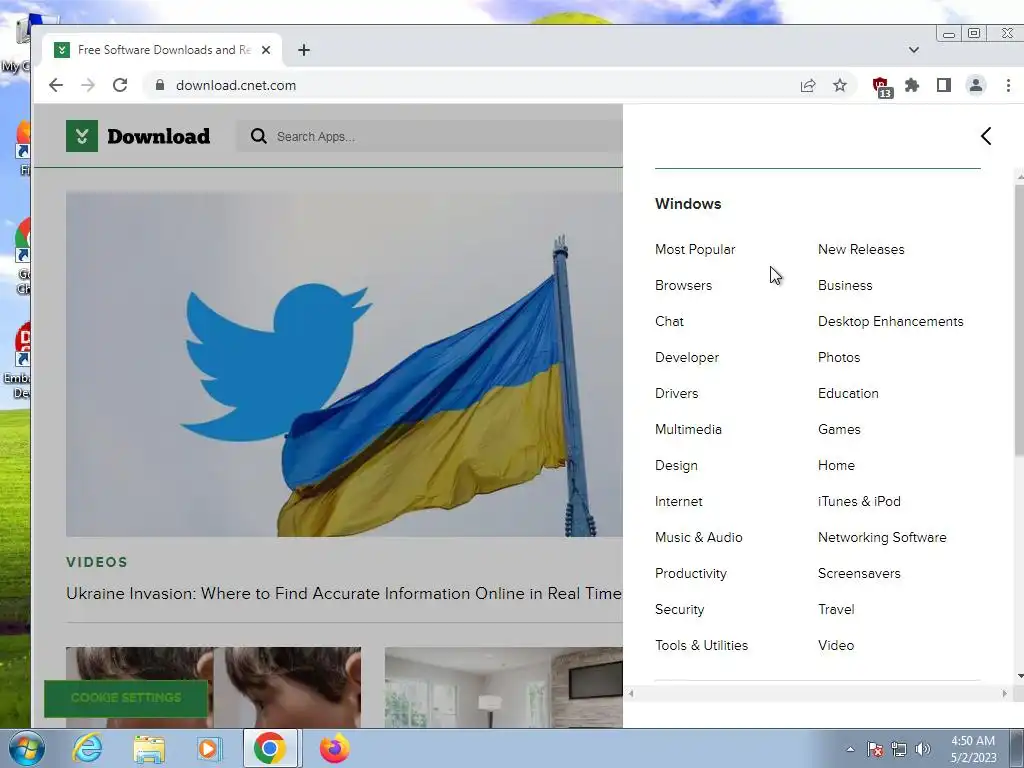This screenshot has width=1024, height=768.
Task: Open the Design category
Action: click(x=676, y=465)
